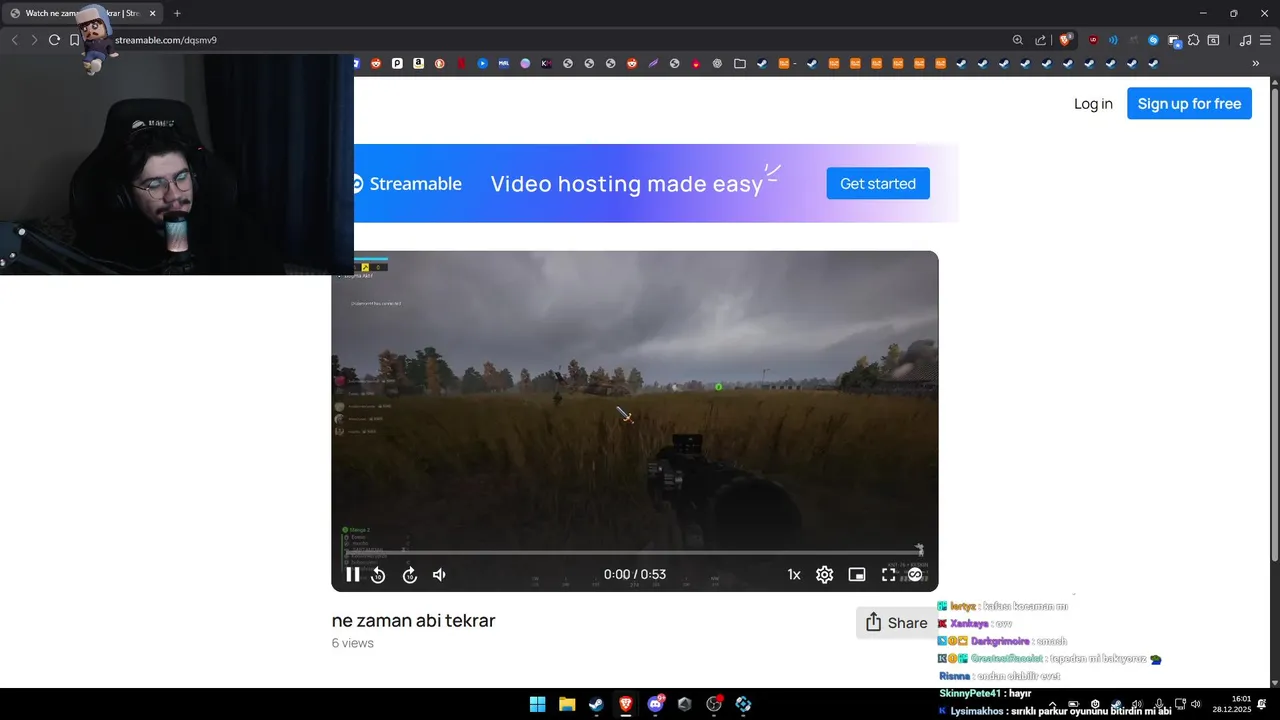1280x720 pixels.
Task: Open the taskbar clock showing 16:01
Action: pos(1232,704)
